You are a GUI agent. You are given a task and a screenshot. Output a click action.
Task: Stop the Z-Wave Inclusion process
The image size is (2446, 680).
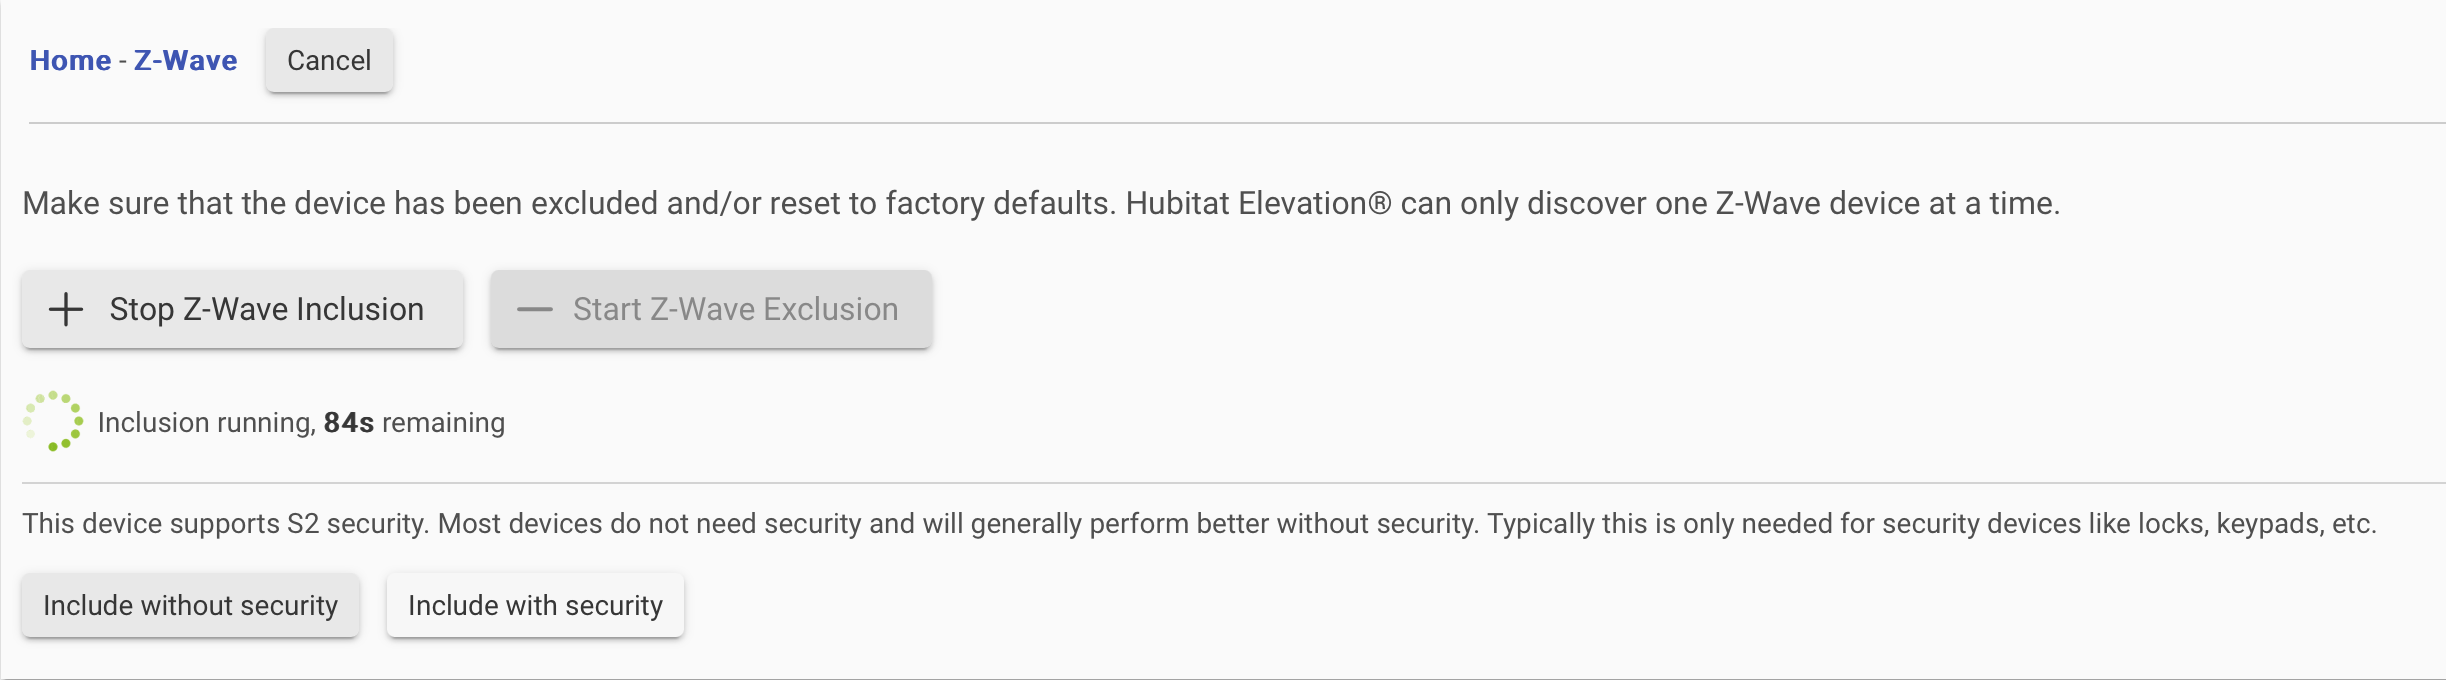tap(242, 309)
